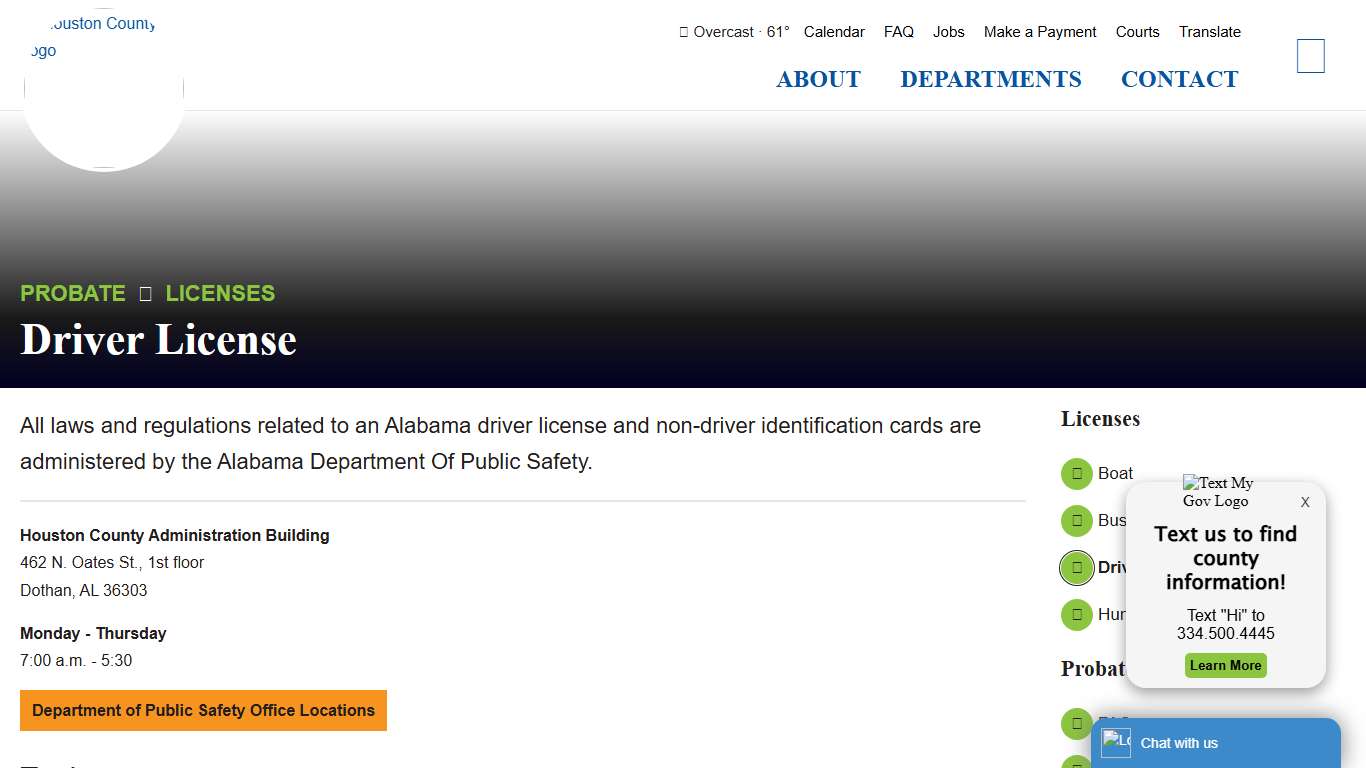
Task: Click the chat logo in Chat with us bar
Action: click(x=1115, y=743)
